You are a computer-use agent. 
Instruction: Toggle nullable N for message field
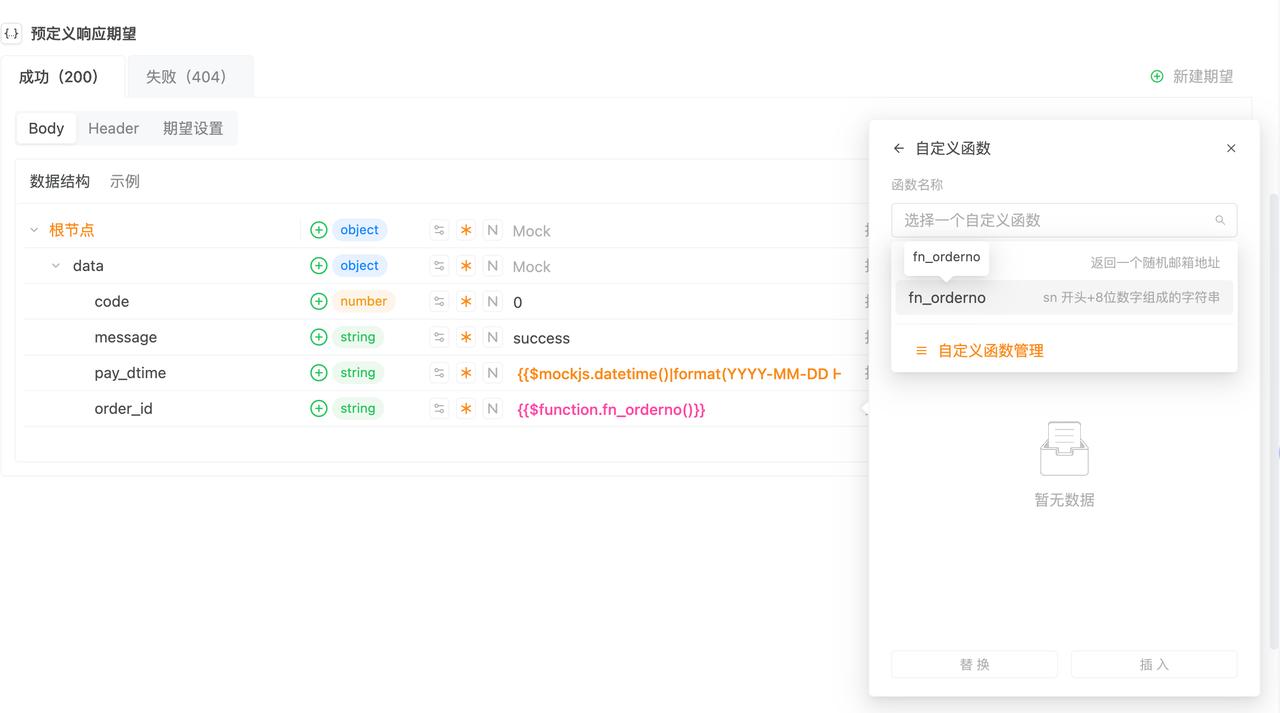tap(492, 338)
